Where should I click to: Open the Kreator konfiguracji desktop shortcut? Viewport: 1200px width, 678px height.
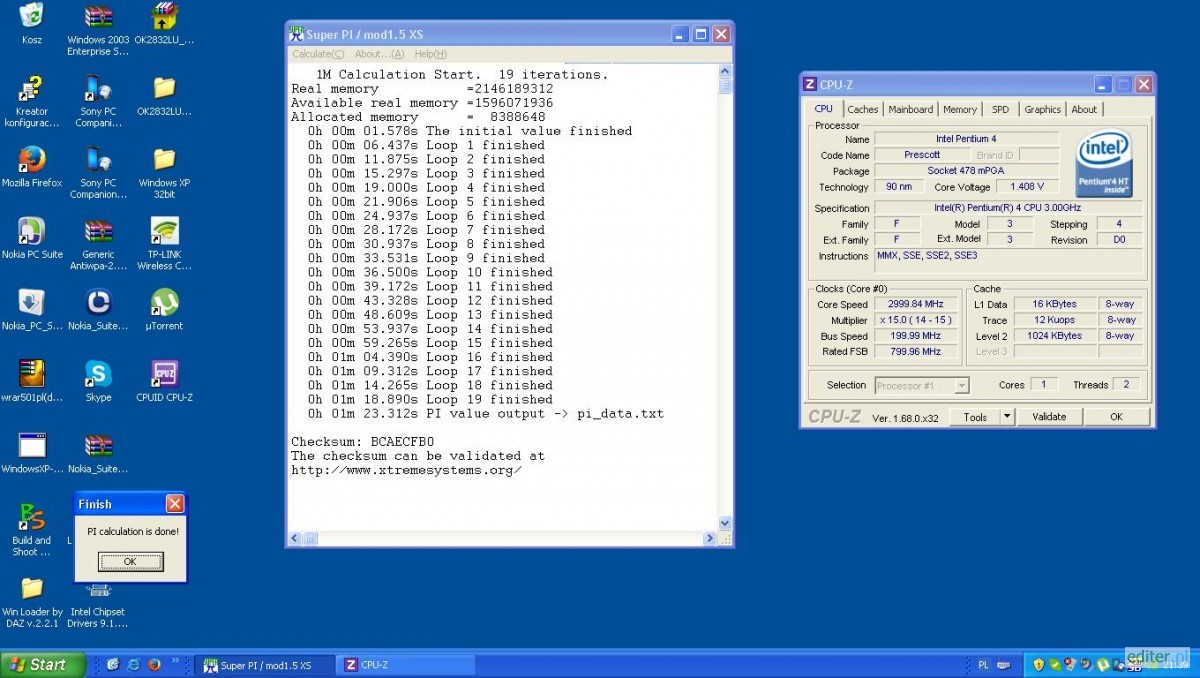31,89
